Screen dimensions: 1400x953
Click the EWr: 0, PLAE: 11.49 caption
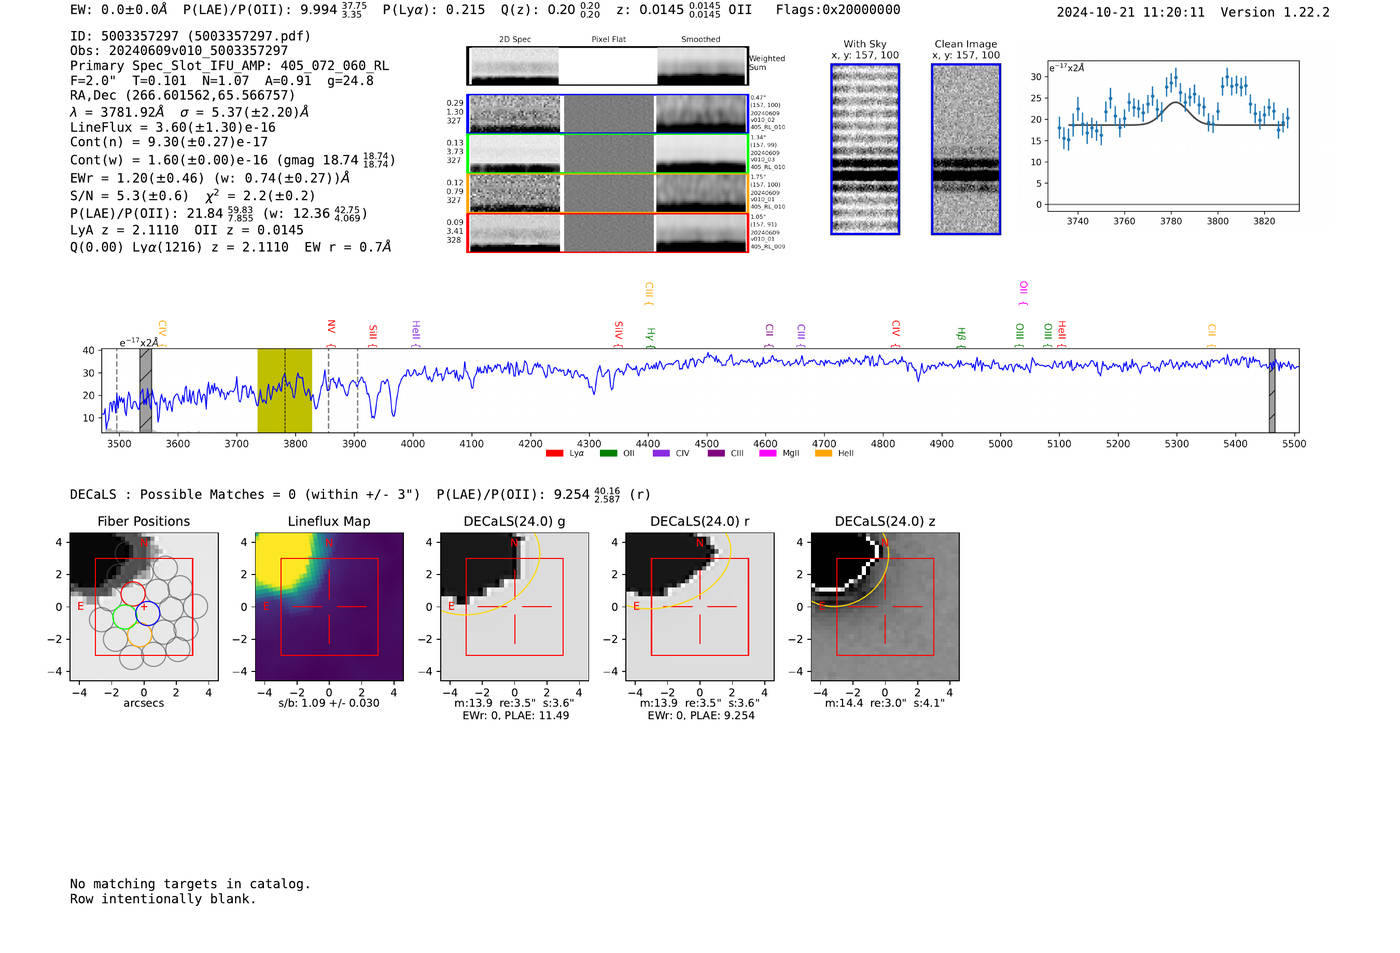coord(515,716)
